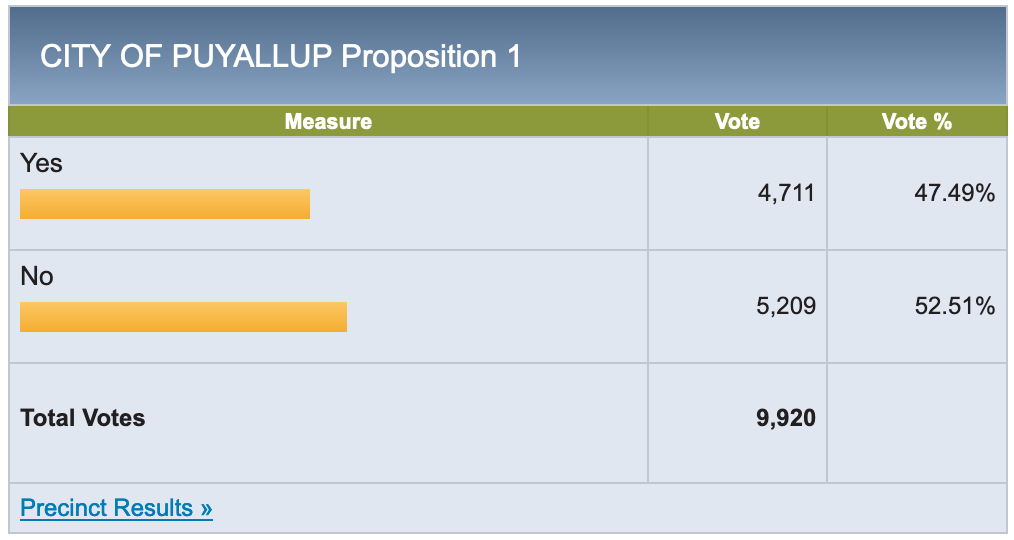Select the No measure label
This screenshot has width=1014, height=540.
(x=37, y=277)
